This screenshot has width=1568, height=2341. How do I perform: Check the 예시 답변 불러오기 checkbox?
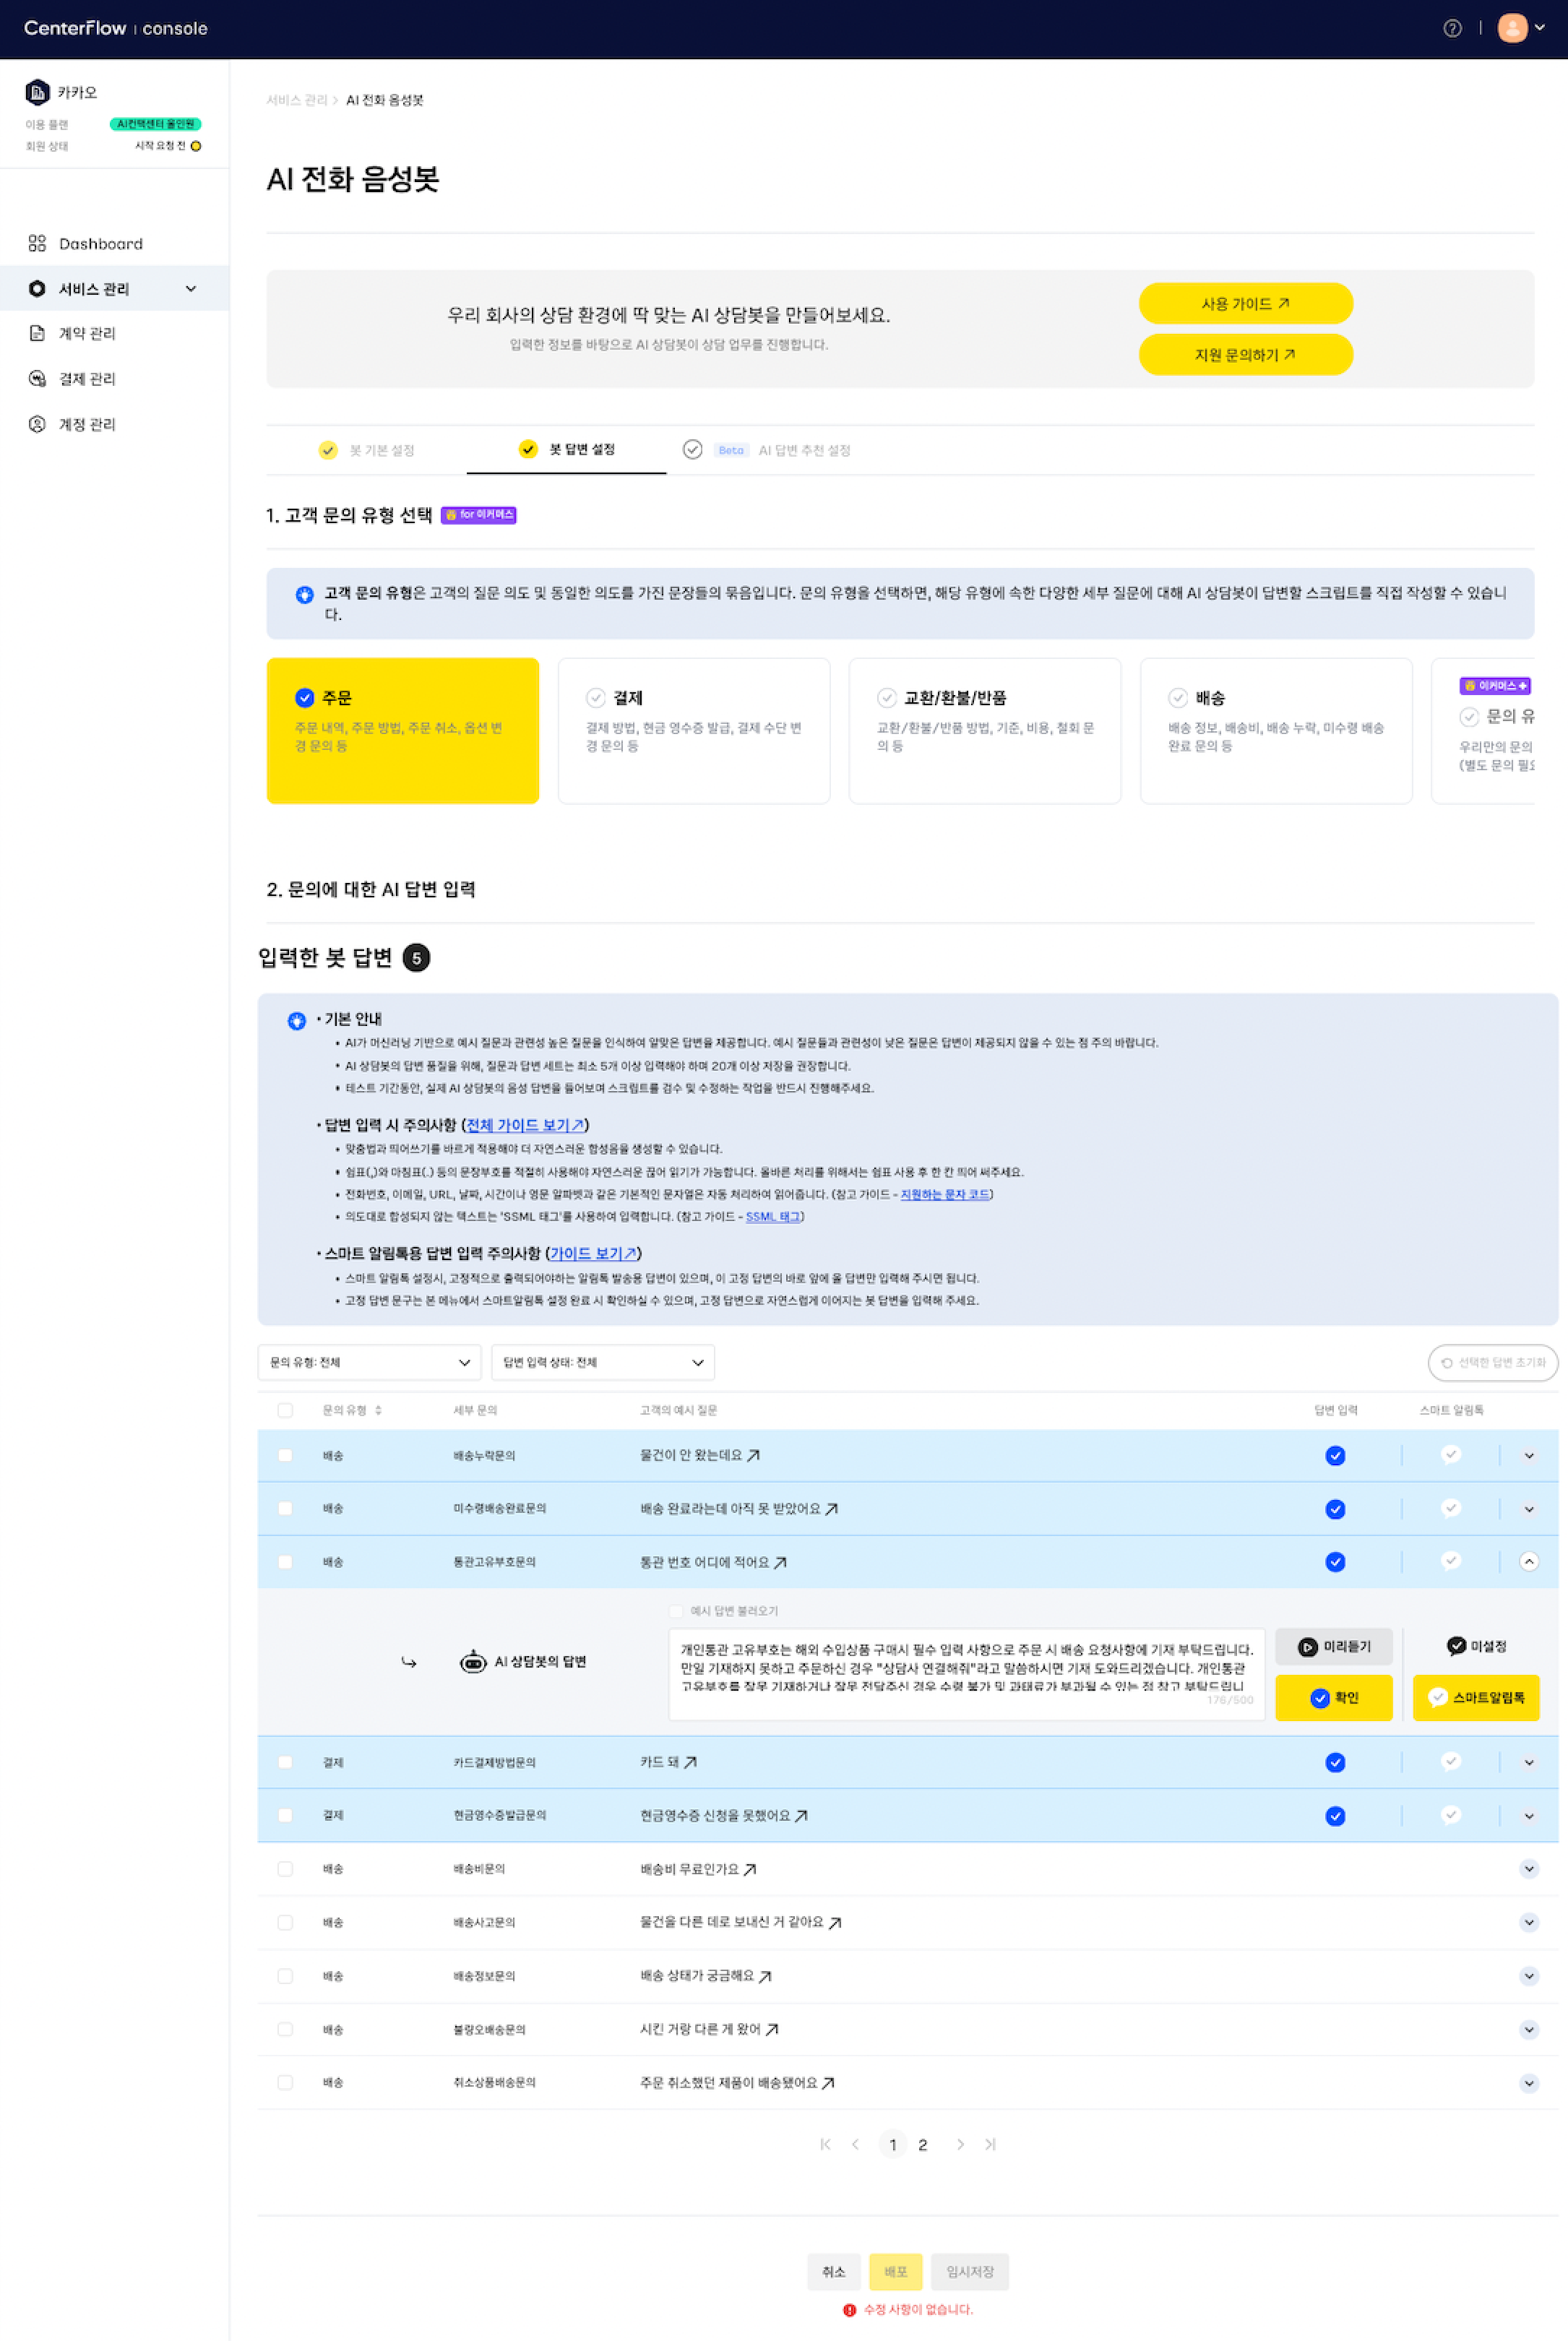coord(676,1610)
